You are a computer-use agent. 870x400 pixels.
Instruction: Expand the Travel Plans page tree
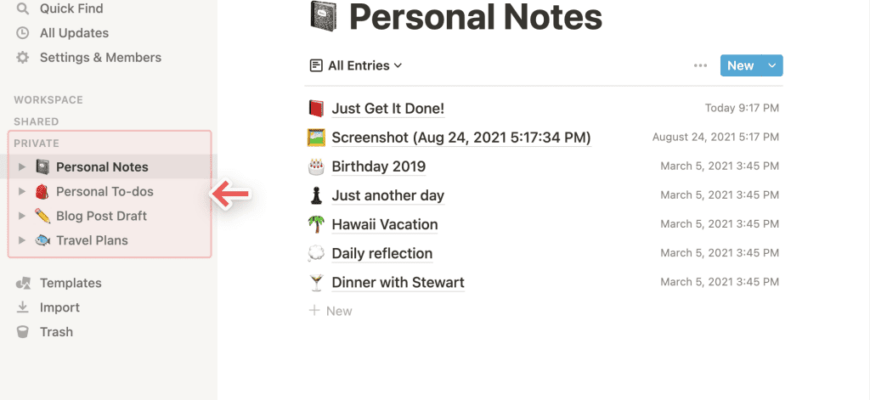point(22,240)
